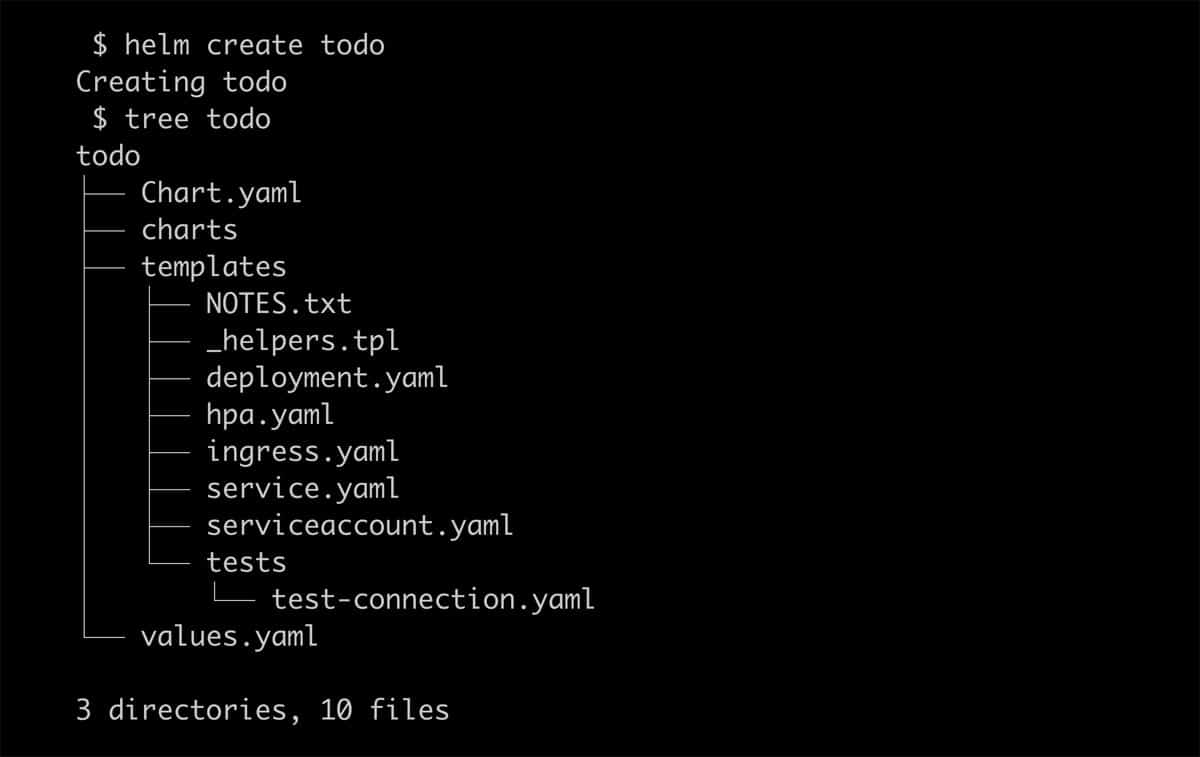The image size is (1200, 757).
Task: Click the '3 directories, 10 files' summary
Action: click(263, 710)
